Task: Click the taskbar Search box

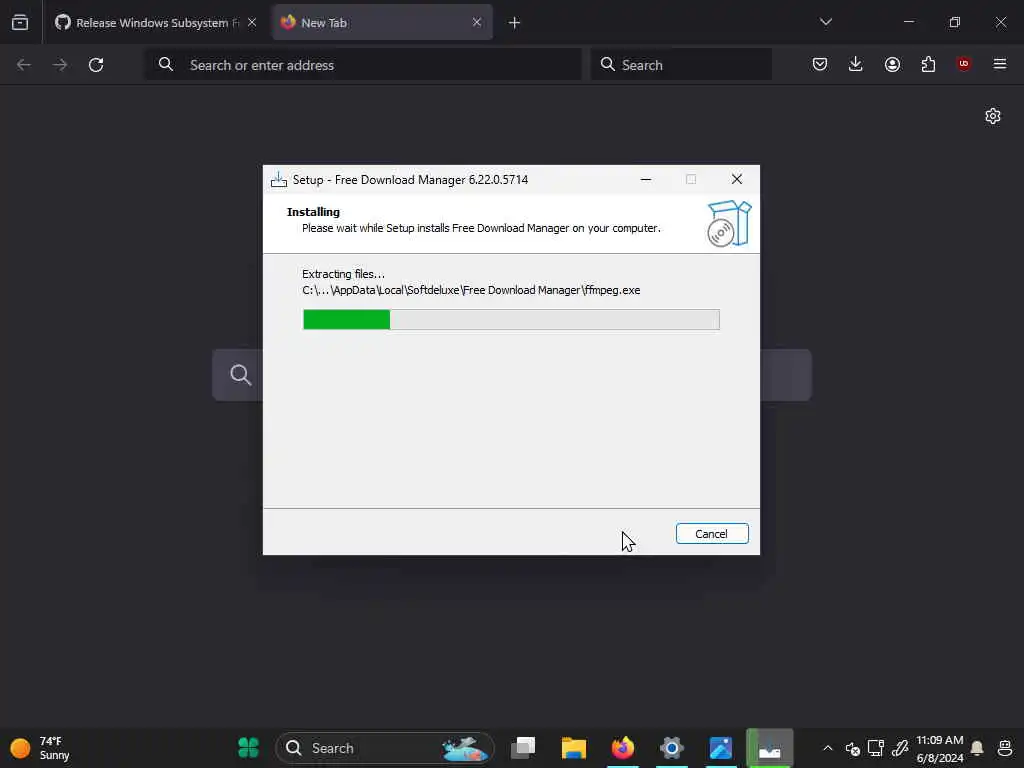Action: (x=385, y=748)
